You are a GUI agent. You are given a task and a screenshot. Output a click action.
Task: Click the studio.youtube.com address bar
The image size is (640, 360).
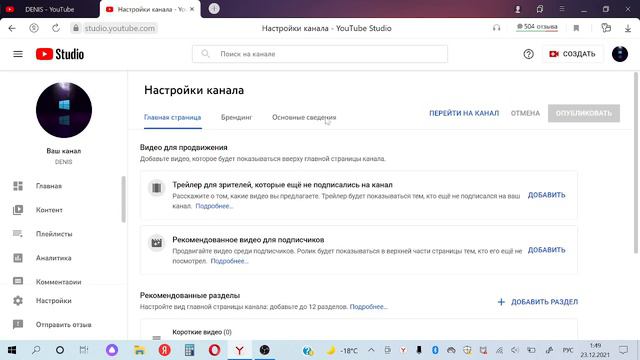click(x=120, y=28)
